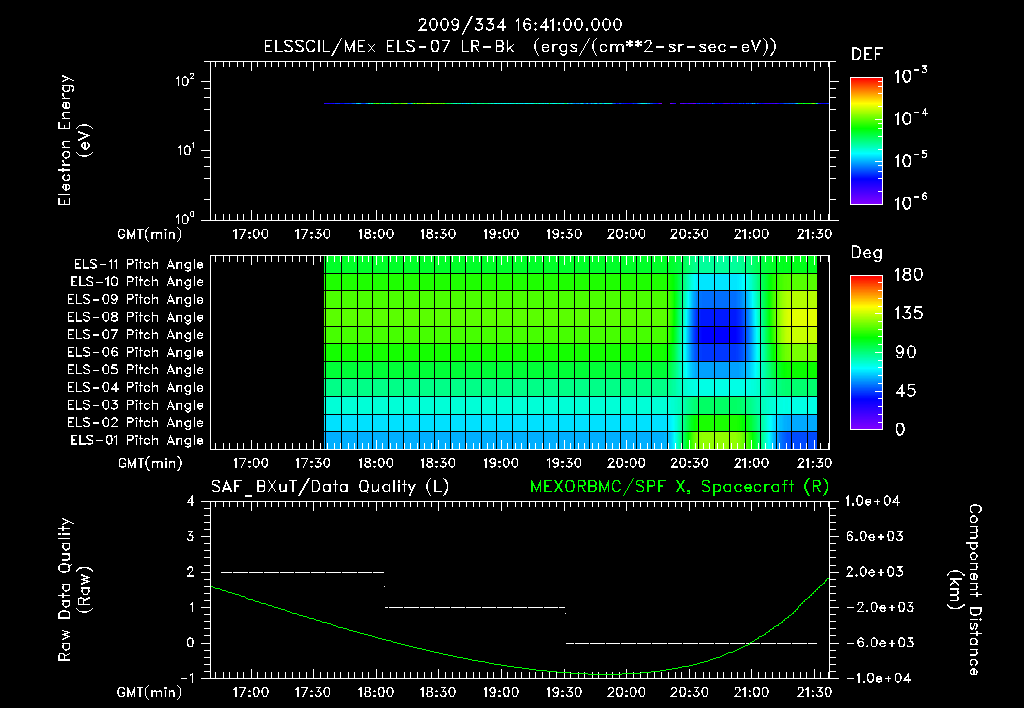The width and height of the screenshot is (1024, 708).
Task: Click the ELS-03 Pitch Angle label
Action: [x=135, y=405]
